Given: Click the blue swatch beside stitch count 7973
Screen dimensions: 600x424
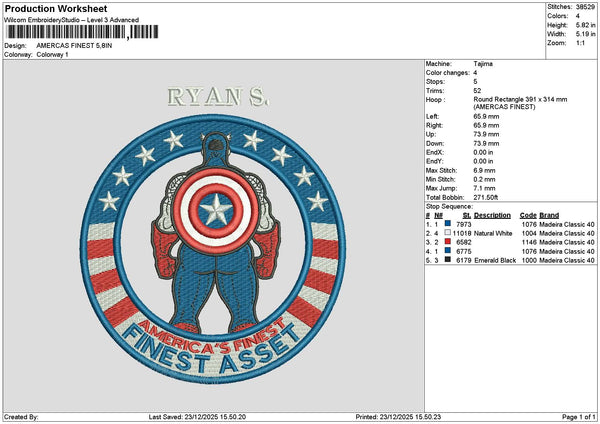Looking at the screenshot, I should [x=448, y=223].
